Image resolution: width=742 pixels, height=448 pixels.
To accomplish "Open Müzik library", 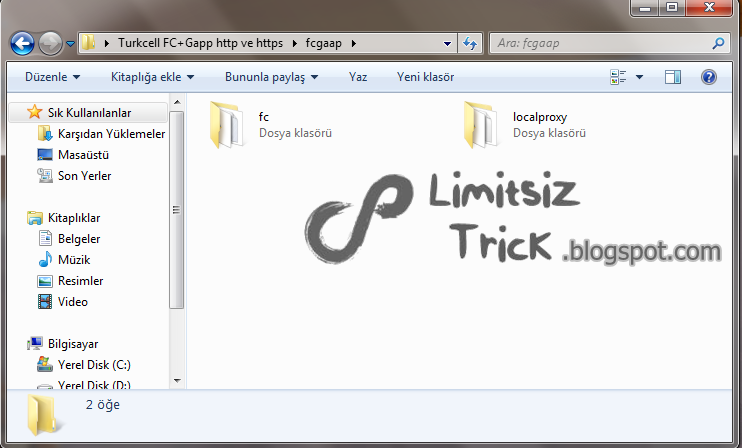I will click(x=74, y=260).
